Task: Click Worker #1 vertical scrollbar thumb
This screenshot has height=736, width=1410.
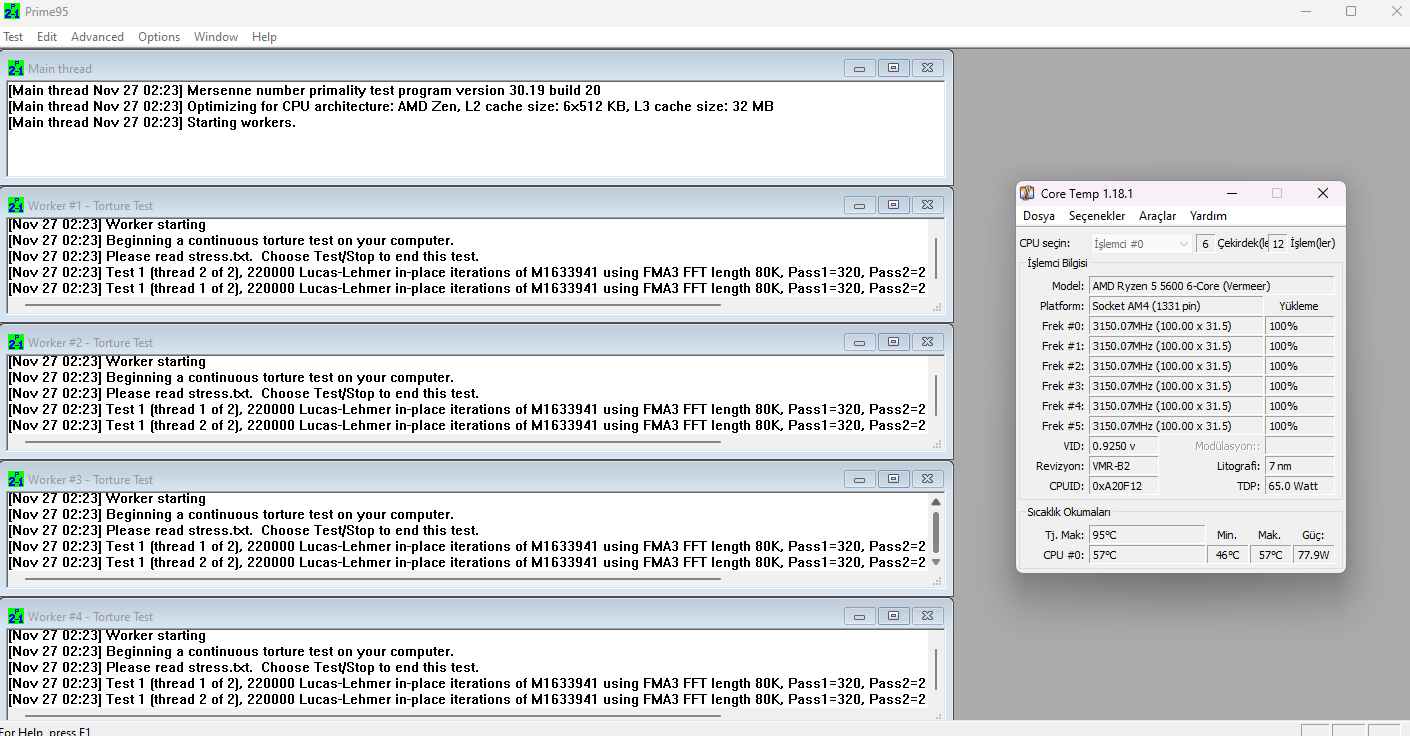Action: click(936, 257)
